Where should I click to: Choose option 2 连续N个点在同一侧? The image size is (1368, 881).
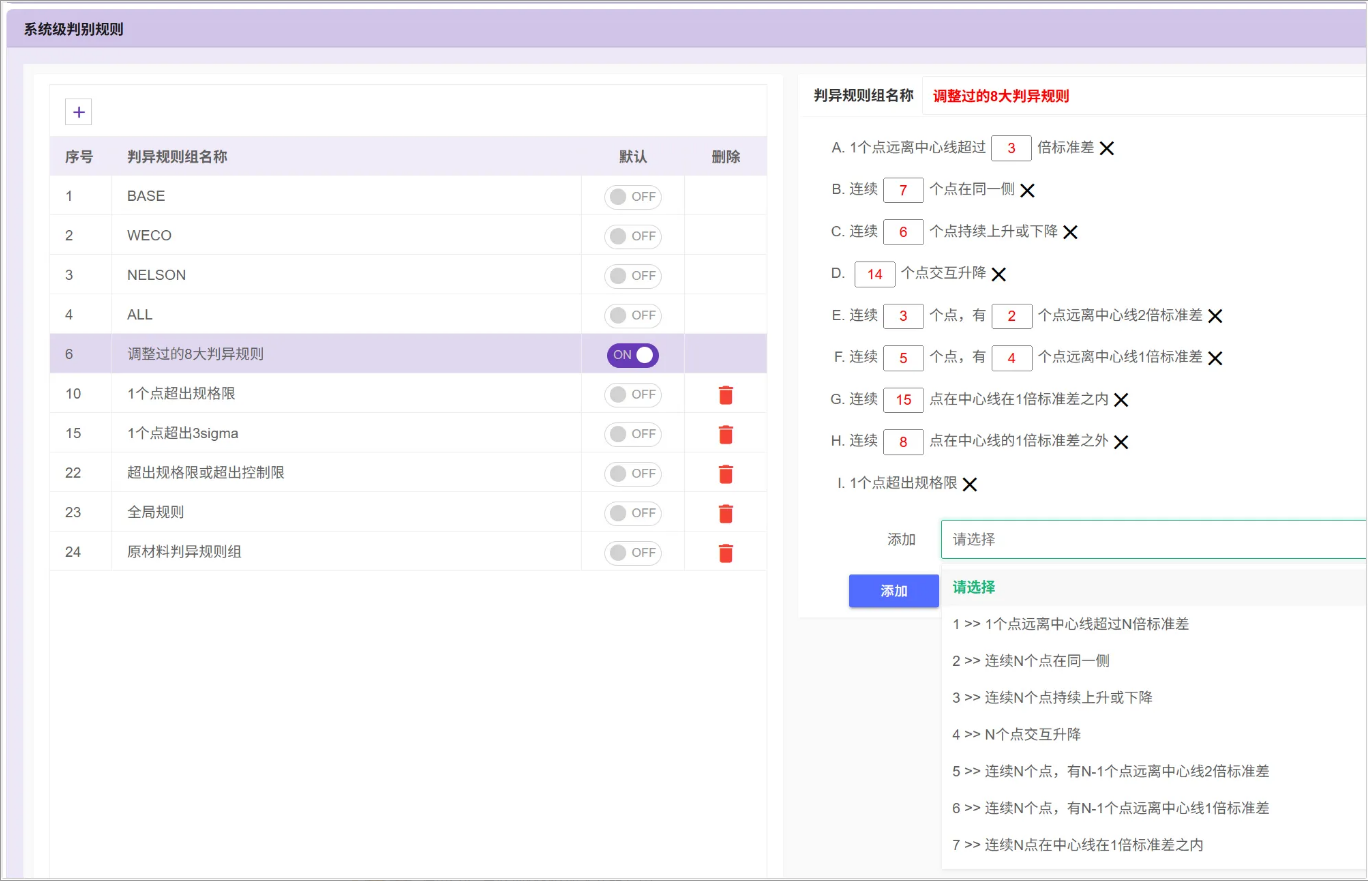click(1030, 661)
